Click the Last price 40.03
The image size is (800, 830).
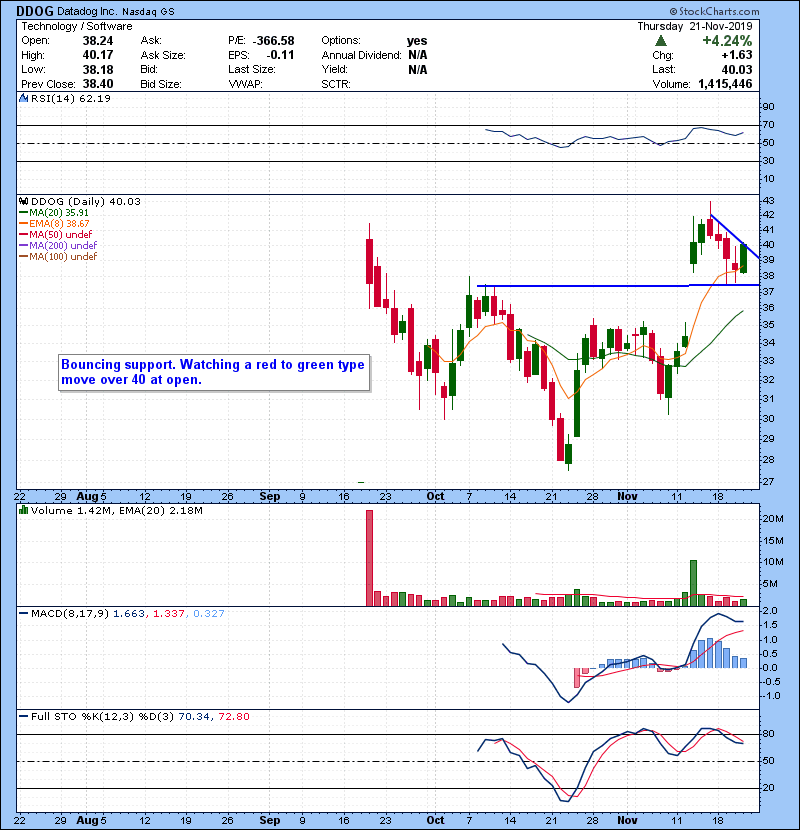pyautogui.click(x=736, y=69)
